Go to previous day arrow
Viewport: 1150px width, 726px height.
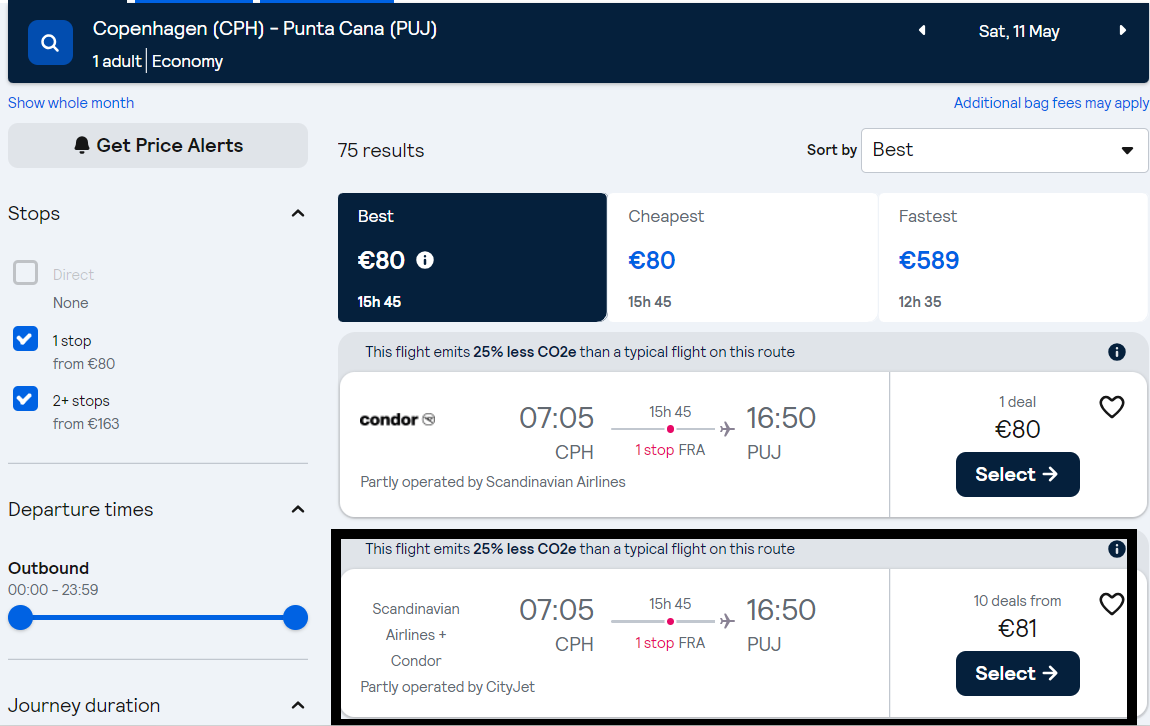(x=922, y=31)
